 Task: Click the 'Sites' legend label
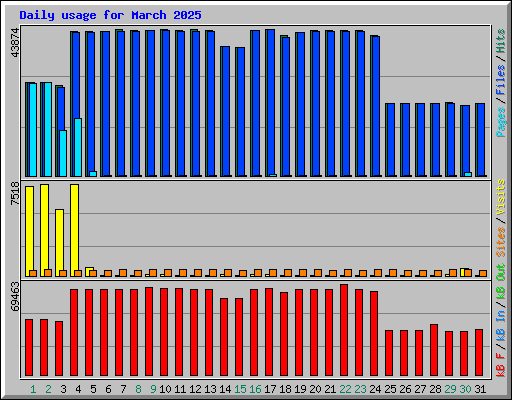tap(500, 242)
